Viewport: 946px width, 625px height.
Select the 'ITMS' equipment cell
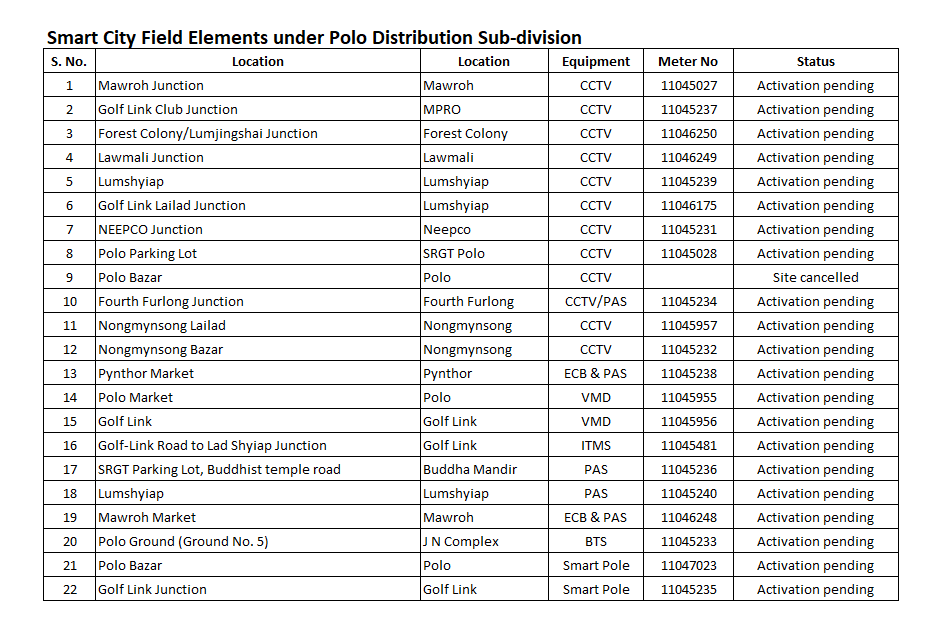595,445
